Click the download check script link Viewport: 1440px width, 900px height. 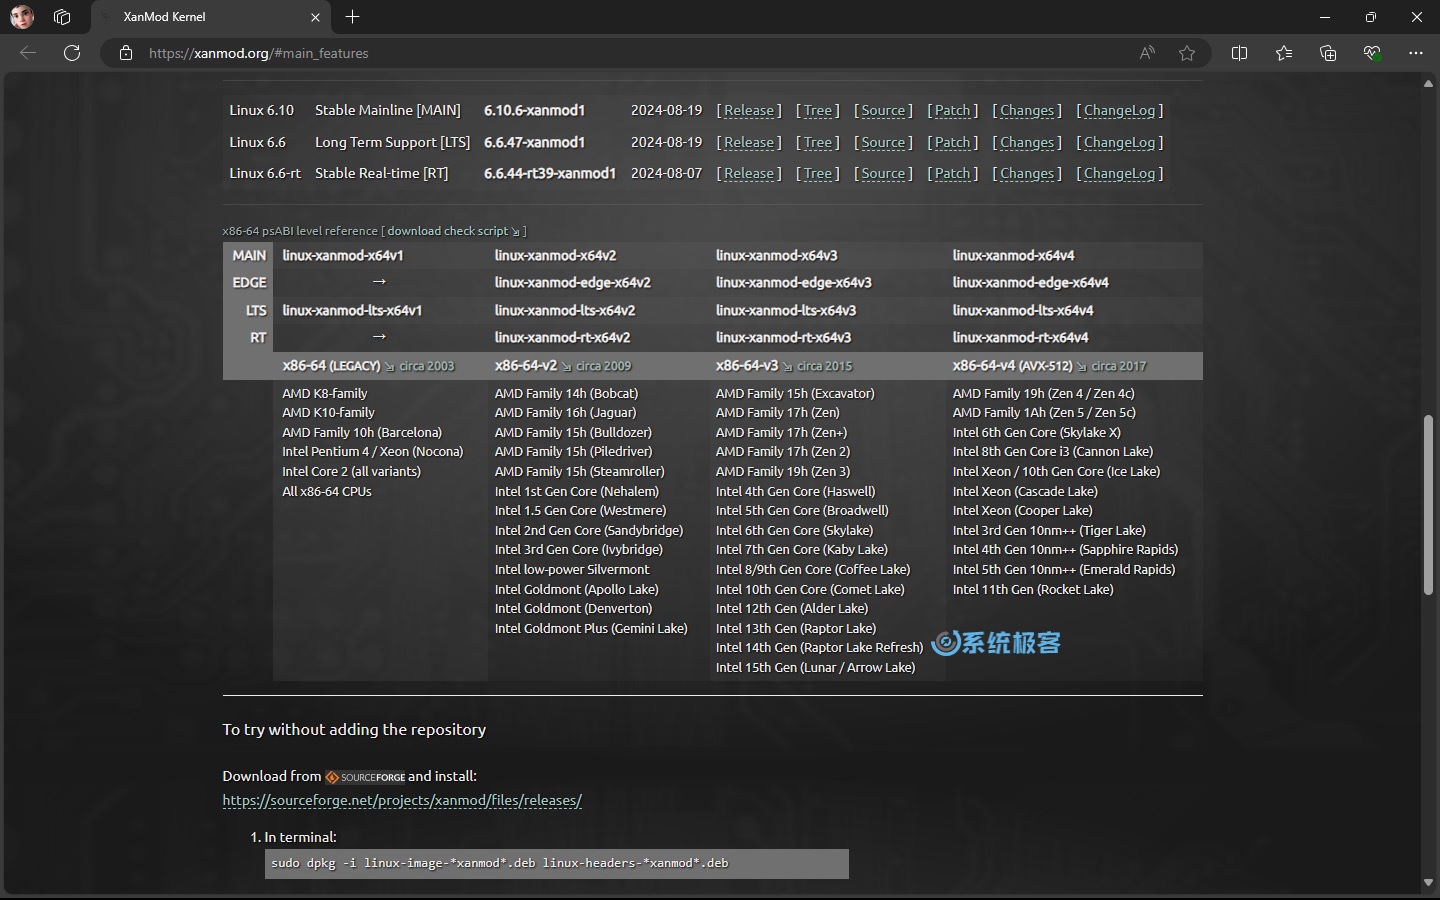pos(453,231)
